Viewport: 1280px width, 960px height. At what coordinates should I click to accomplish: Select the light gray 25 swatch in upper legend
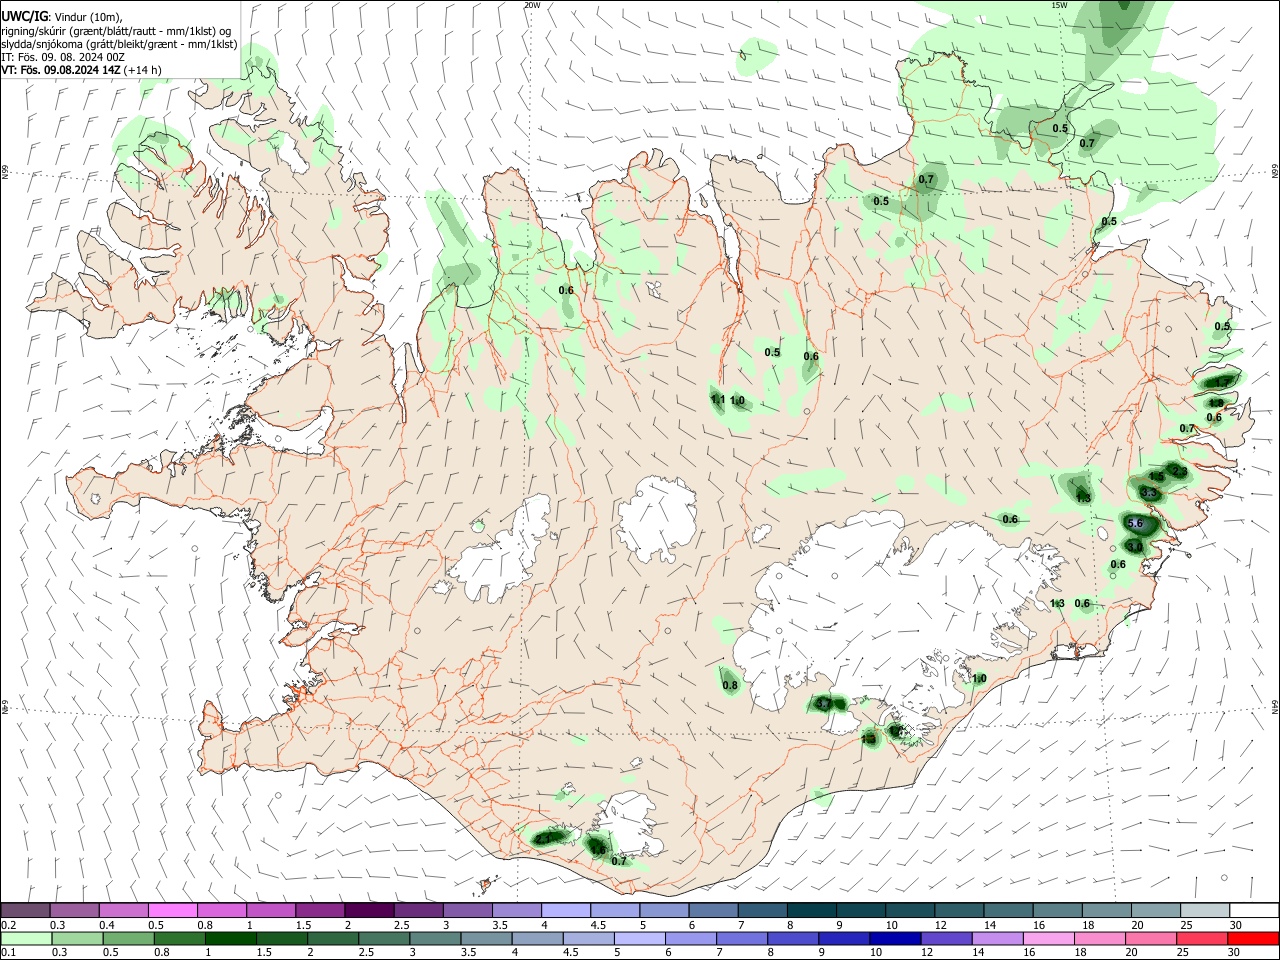[x=1205, y=910]
